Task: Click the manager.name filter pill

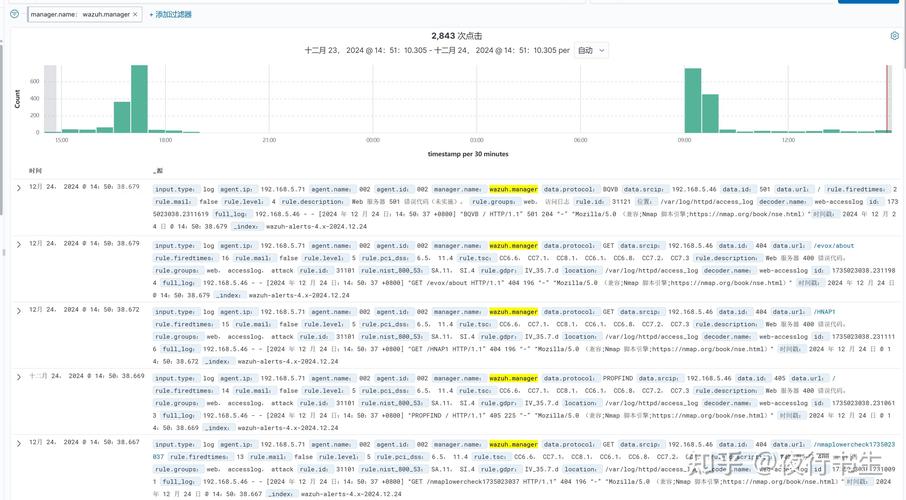Action: [80, 14]
